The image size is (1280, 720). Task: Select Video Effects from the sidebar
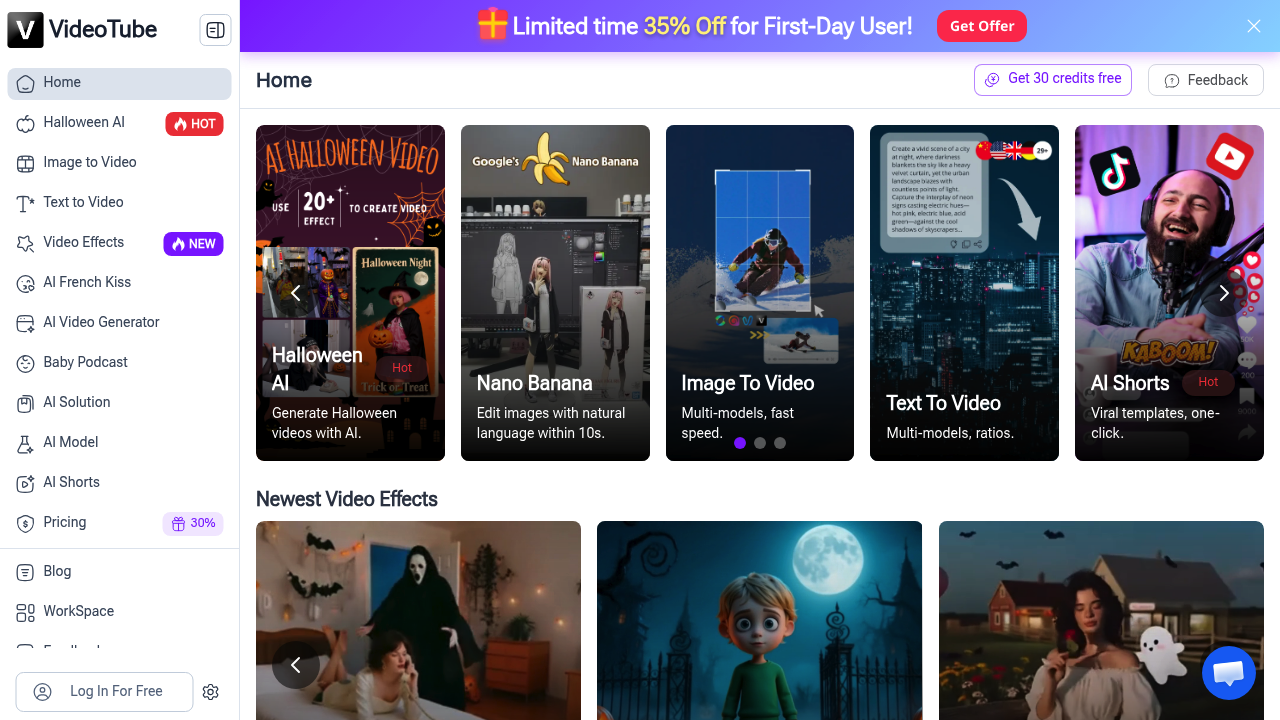pos(84,242)
